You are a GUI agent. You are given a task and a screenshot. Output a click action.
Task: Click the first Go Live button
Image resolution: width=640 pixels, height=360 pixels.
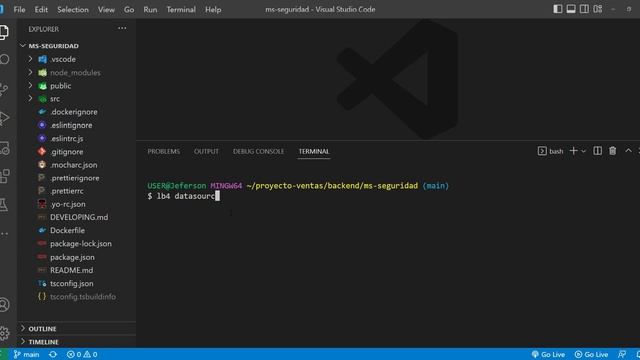point(548,354)
